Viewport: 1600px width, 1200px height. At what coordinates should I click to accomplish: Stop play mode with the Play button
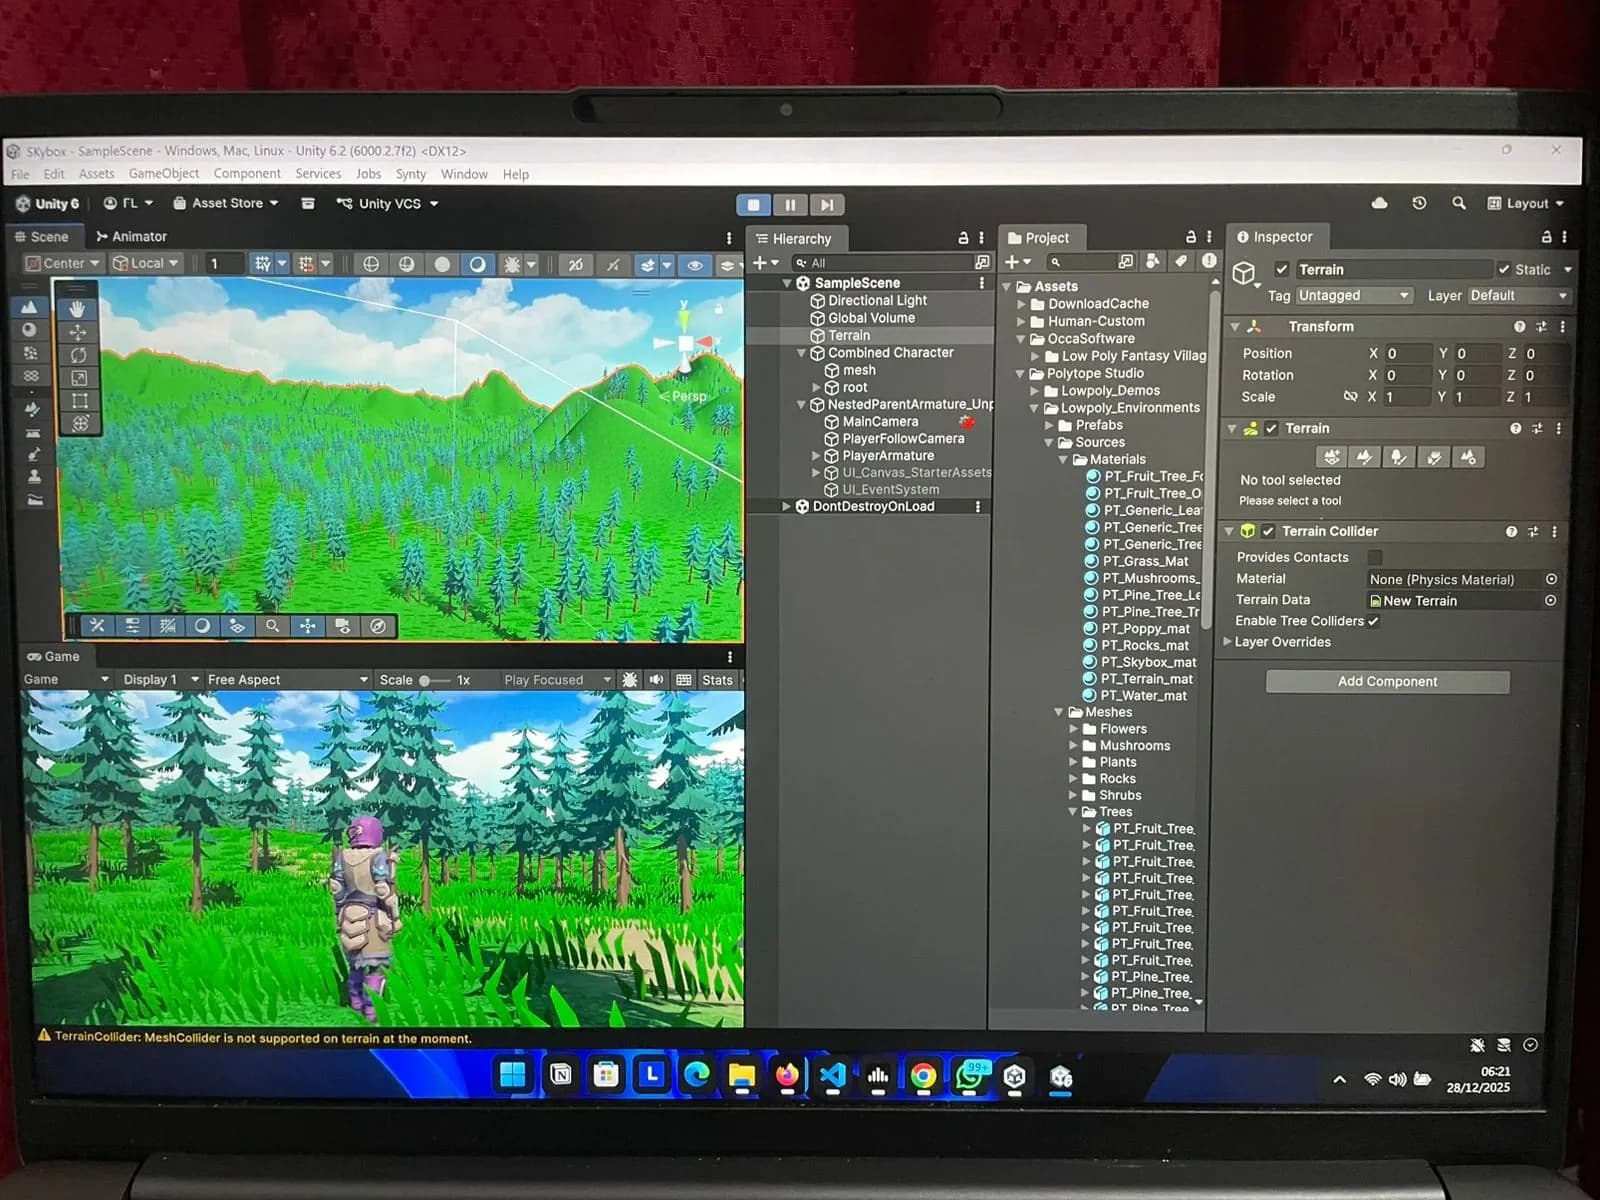coord(753,205)
